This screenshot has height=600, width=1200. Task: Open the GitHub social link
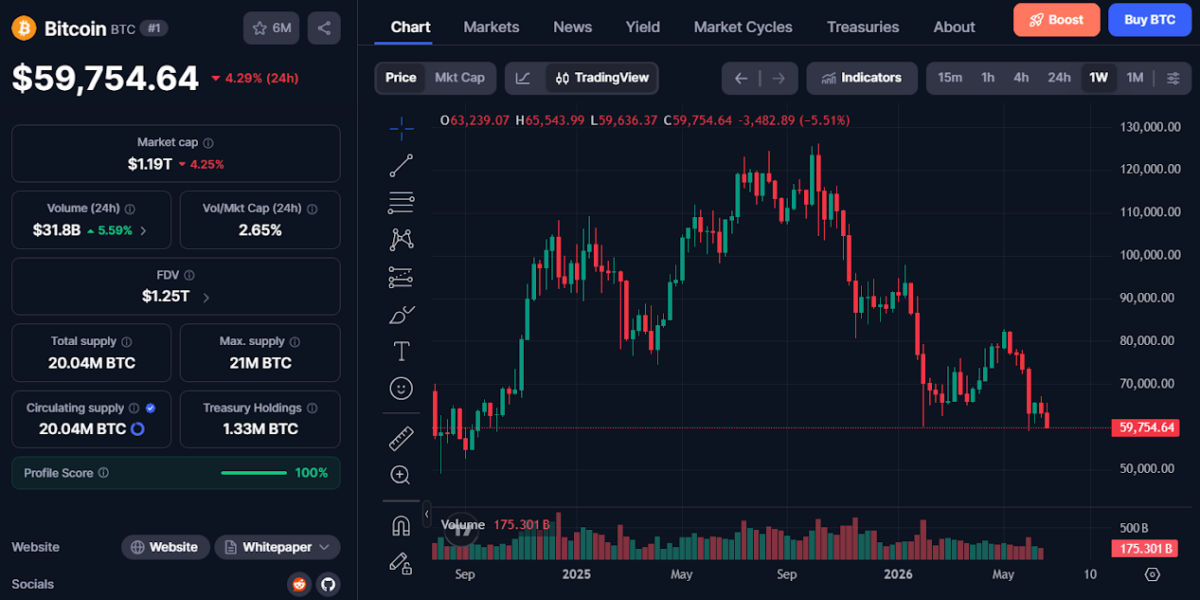pyautogui.click(x=328, y=584)
